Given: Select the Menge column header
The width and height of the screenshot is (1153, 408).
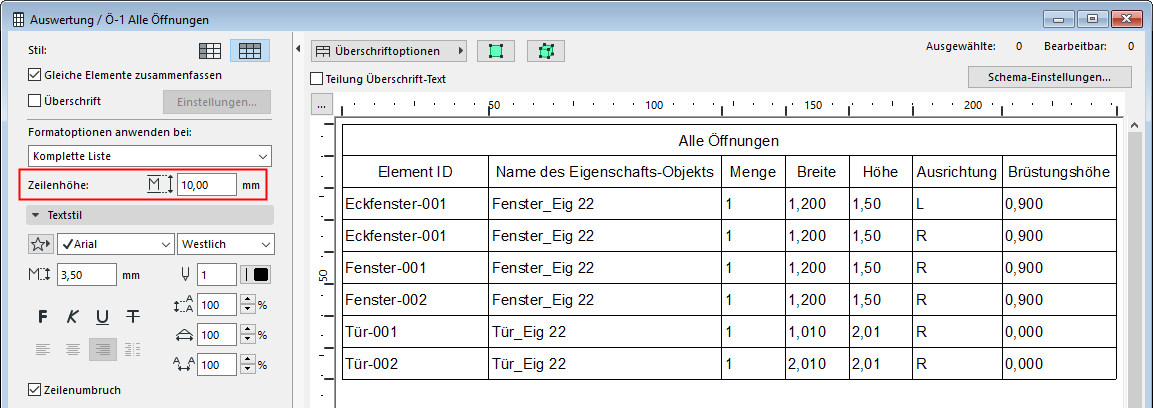Looking at the screenshot, I should point(753,172).
